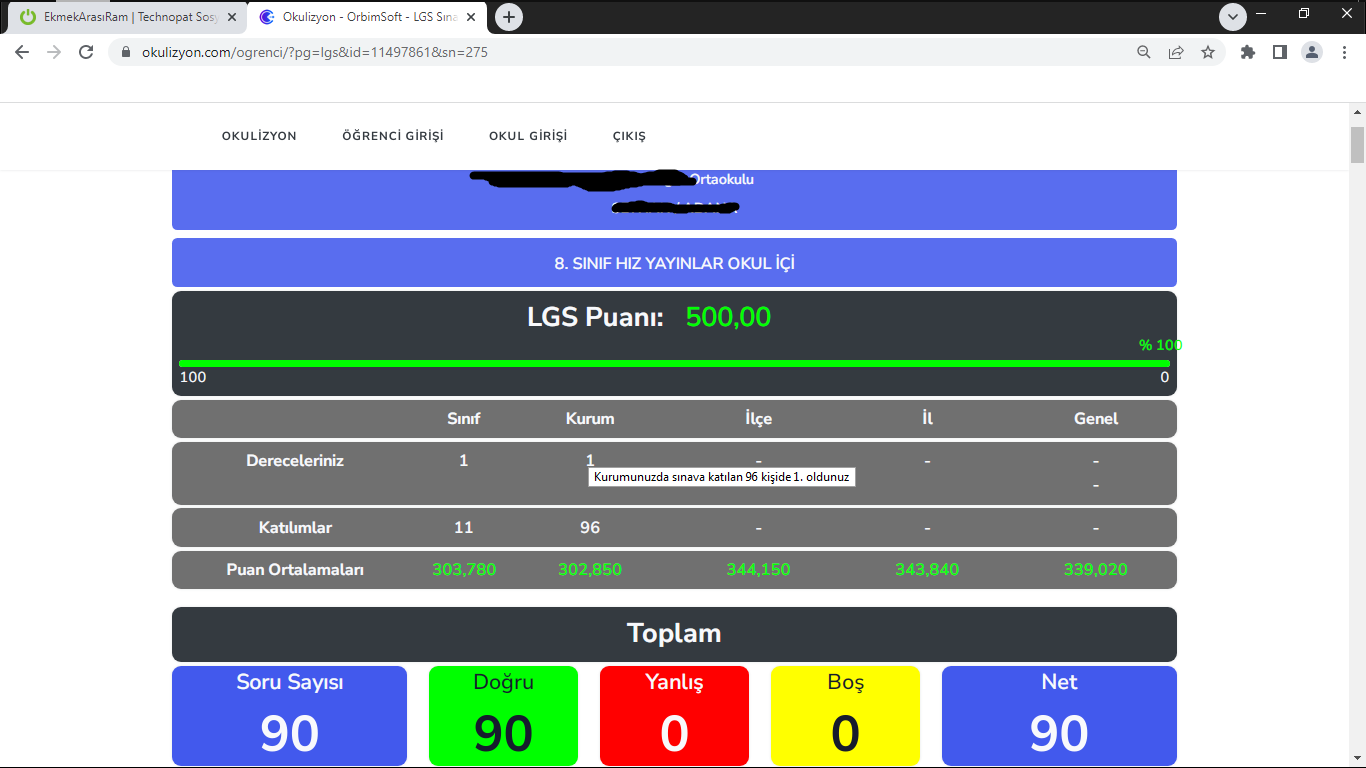Open the OKULİZYON menu item

pos(259,136)
